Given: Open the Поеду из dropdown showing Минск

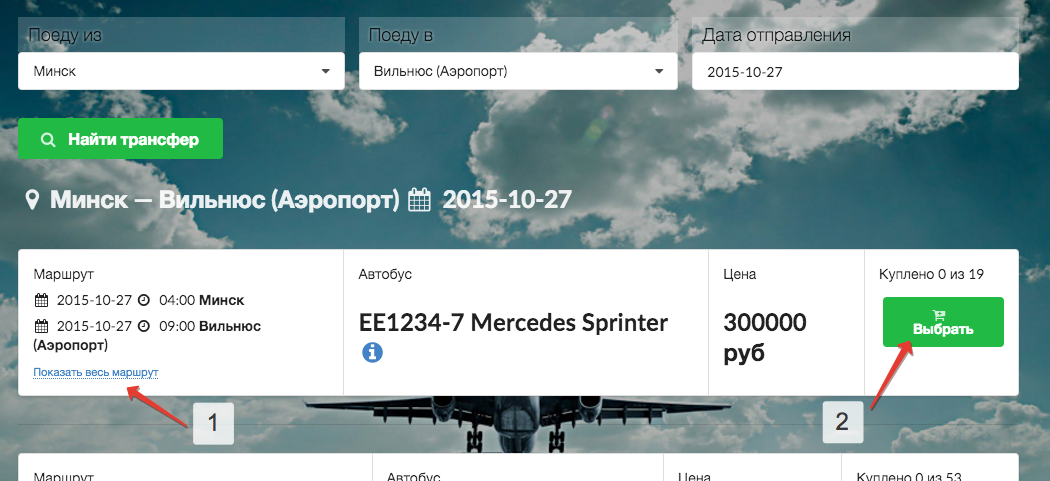Looking at the screenshot, I should click(181, 71).
